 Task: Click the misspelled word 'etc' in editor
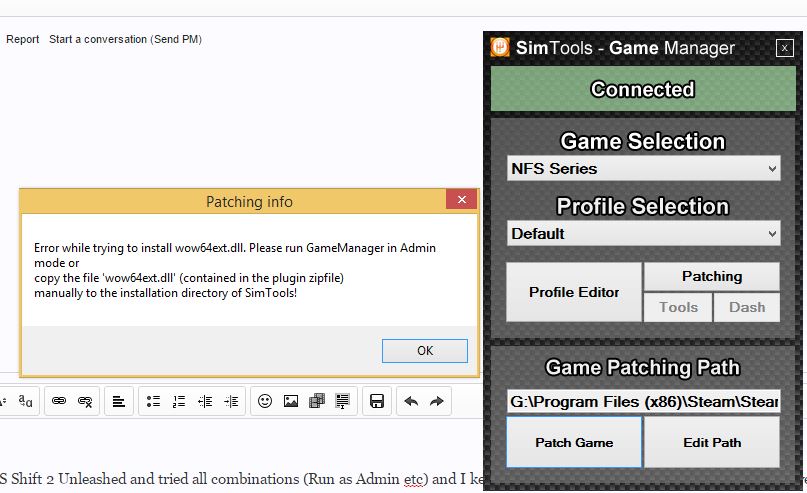click(x=413, y=479)
